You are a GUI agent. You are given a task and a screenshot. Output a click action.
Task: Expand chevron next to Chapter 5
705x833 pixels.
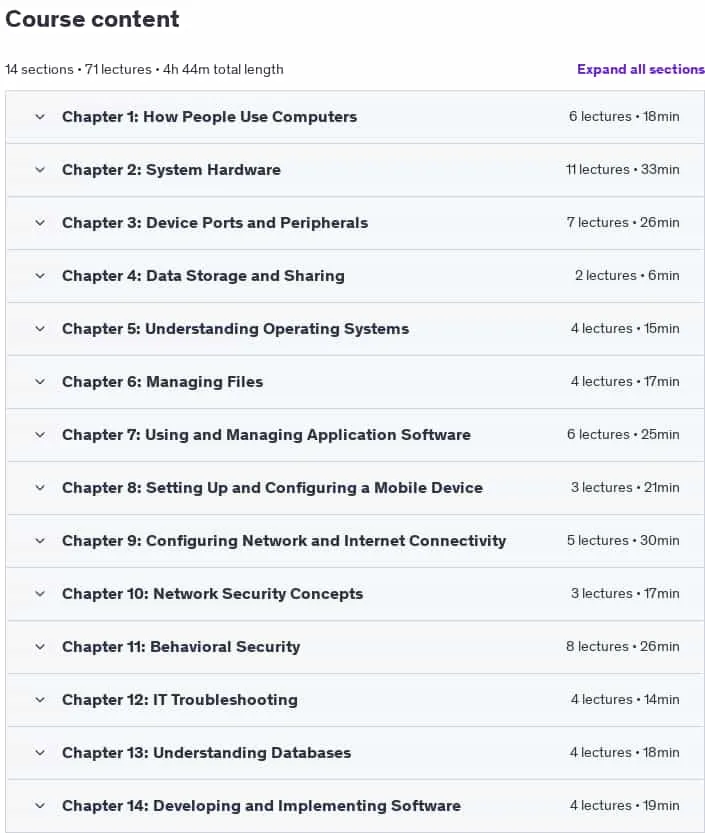(x=40, y=329)
